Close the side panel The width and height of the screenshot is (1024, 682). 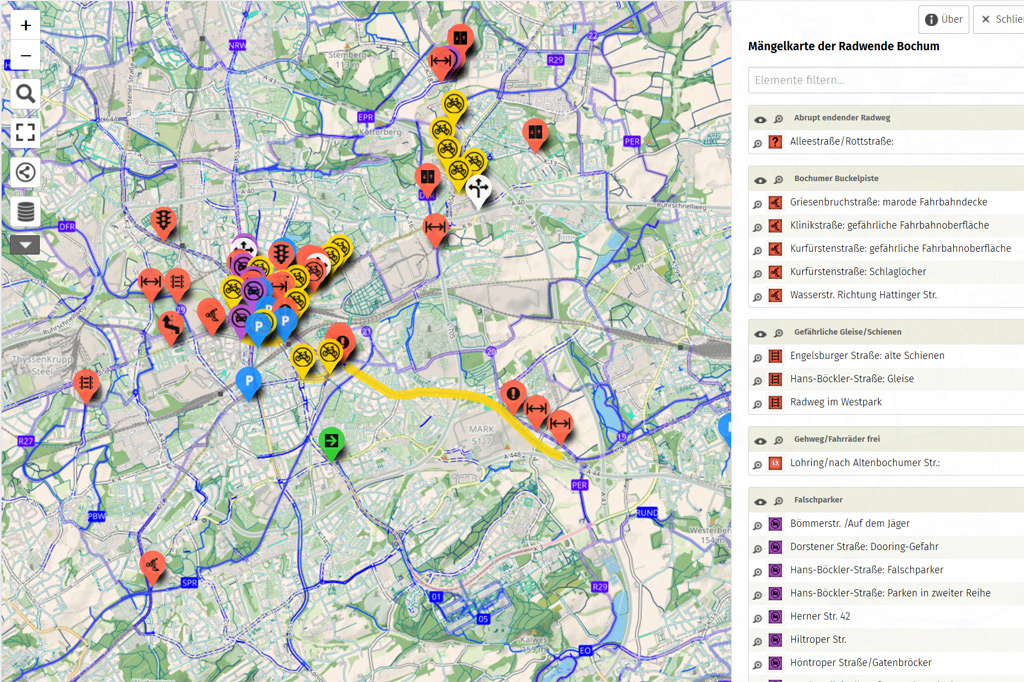tap(999, 20)
